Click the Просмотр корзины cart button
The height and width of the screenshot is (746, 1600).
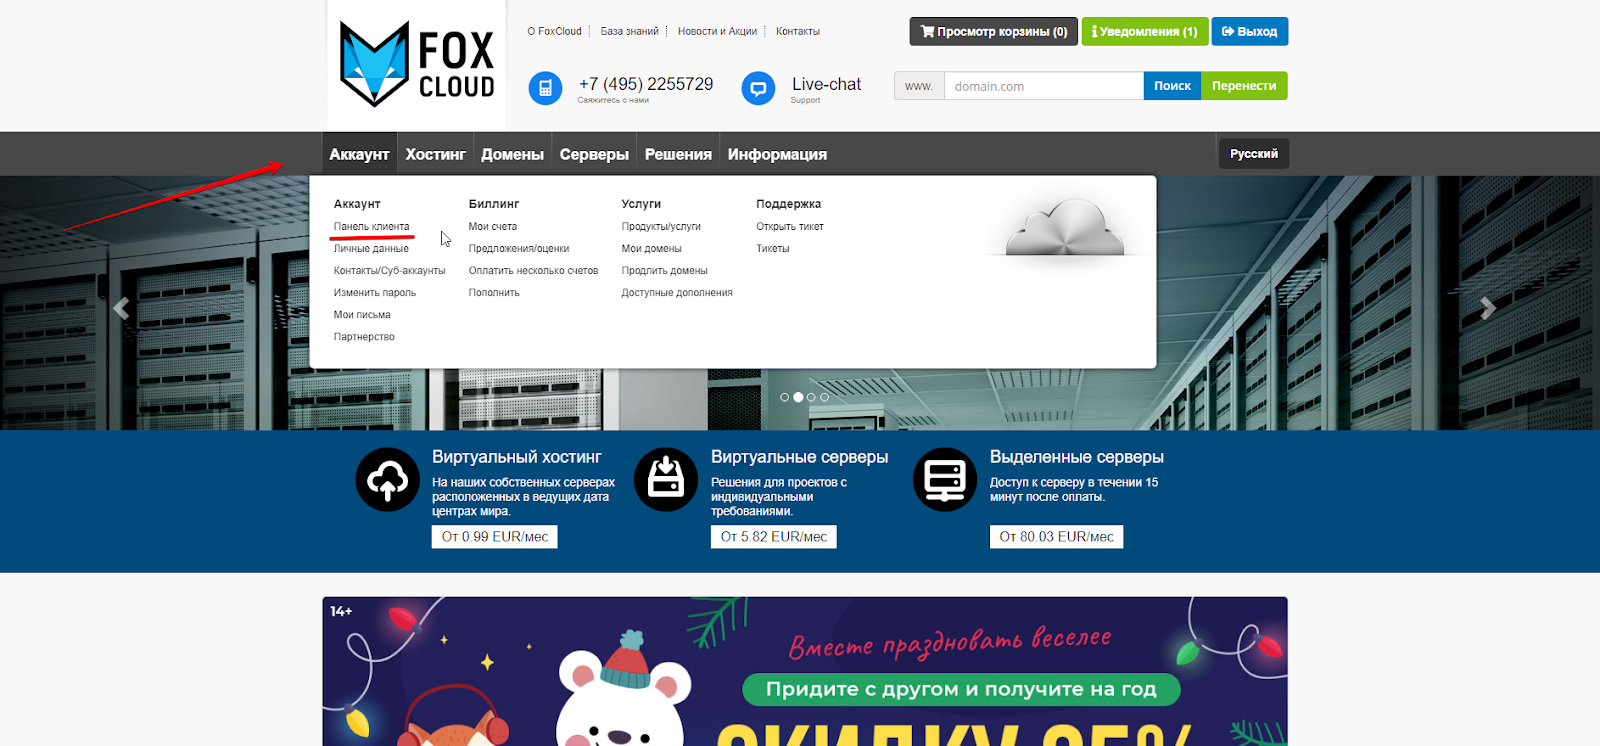[x=993, y=32]
